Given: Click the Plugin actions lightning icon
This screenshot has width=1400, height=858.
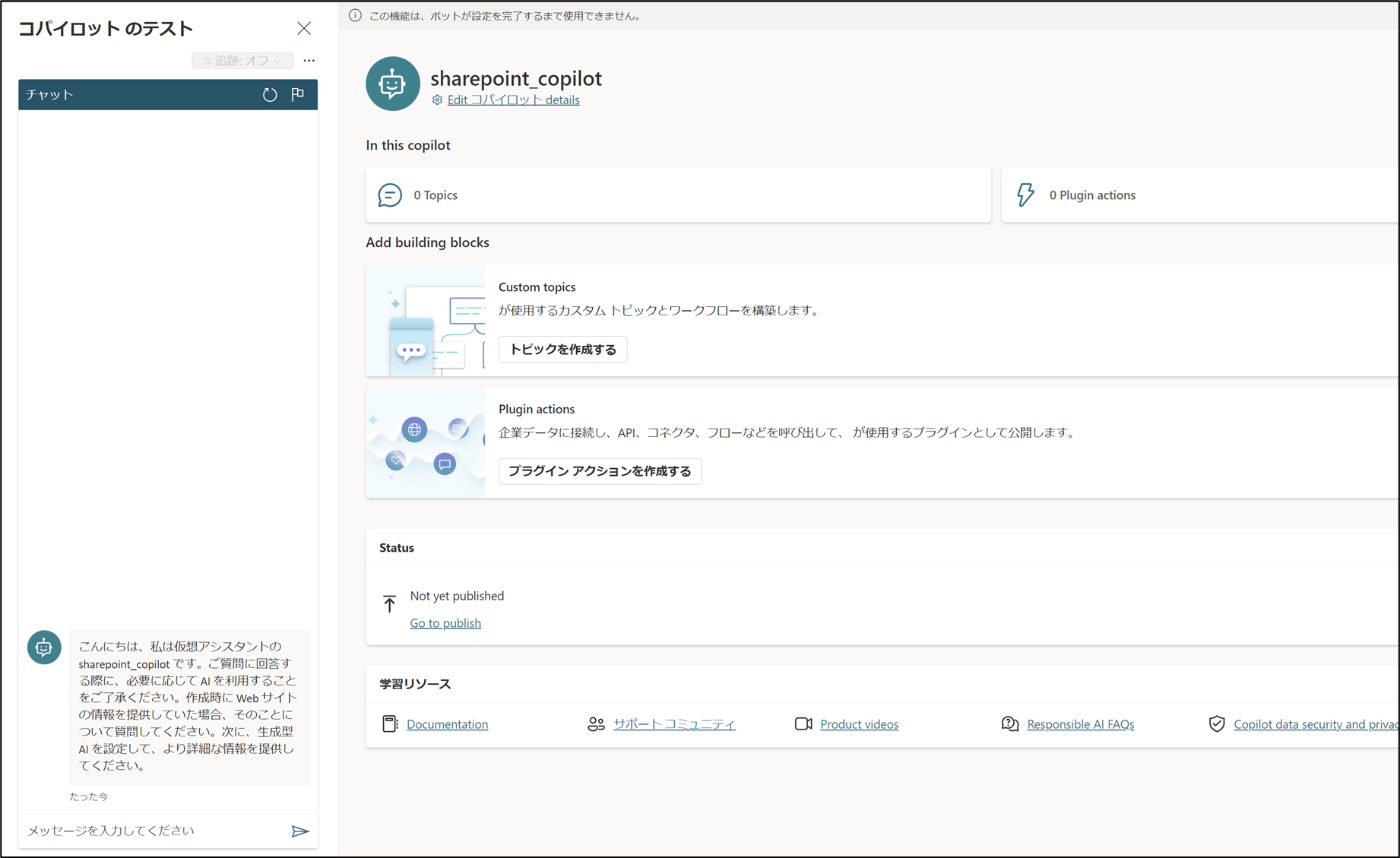Looking at the screenshot, I should (x=1025, y=195).
